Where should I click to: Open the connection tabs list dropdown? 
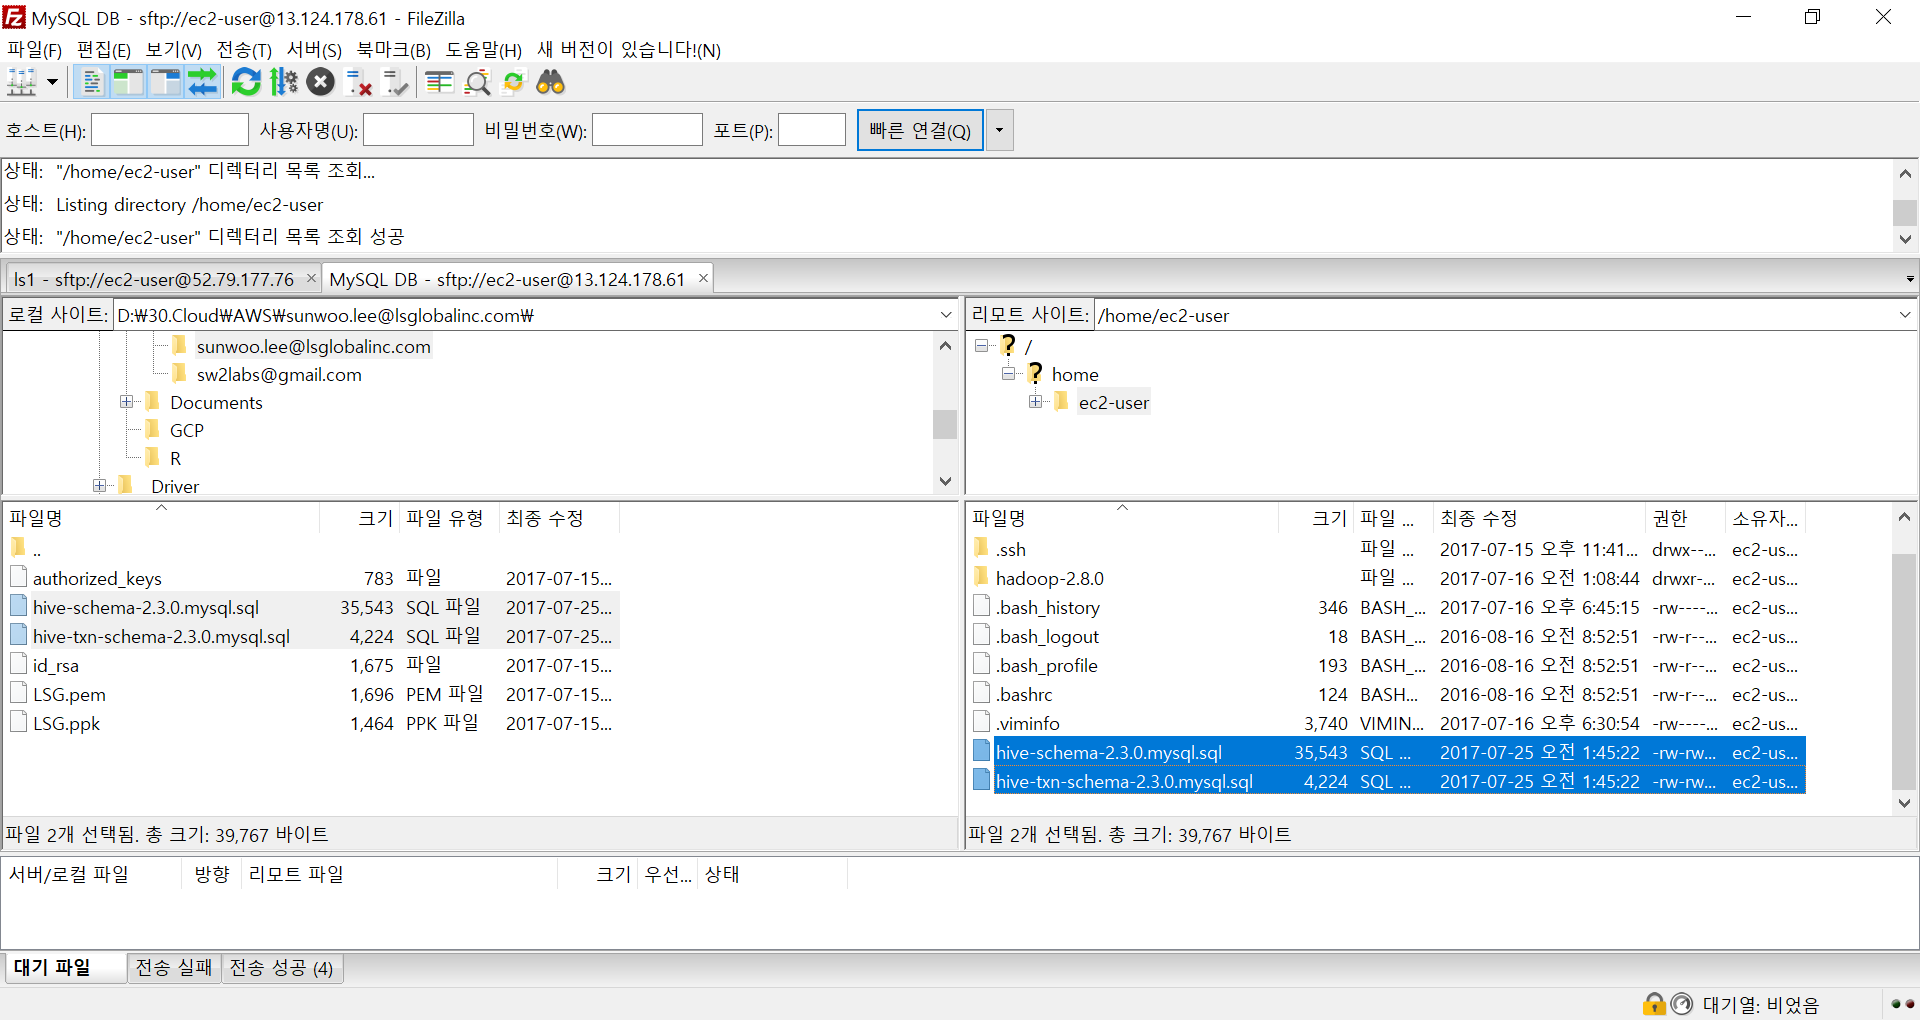(x=1909, y=279)
